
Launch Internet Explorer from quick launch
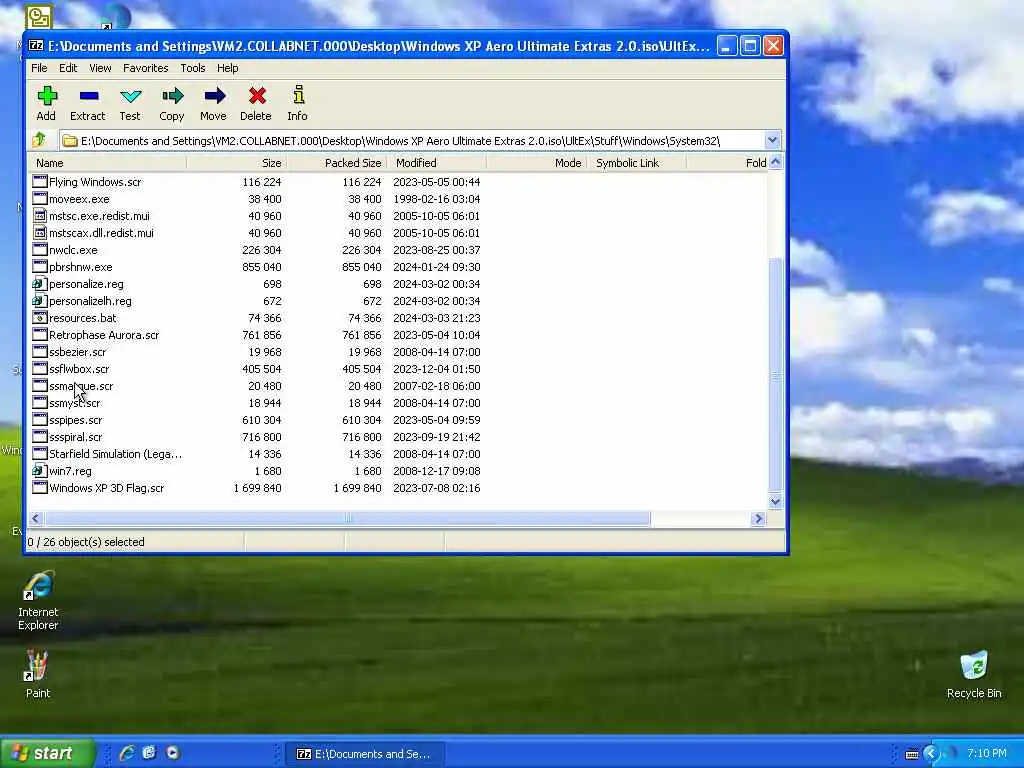[127, 753]
